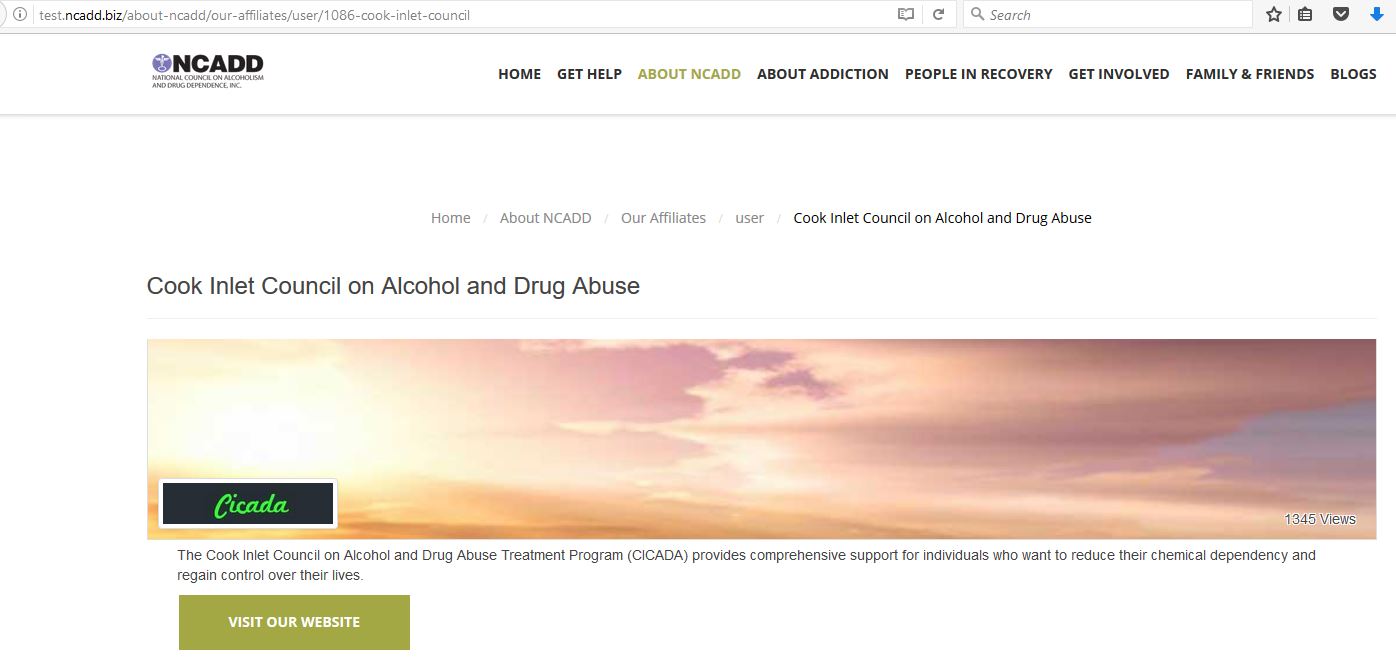Click the URL address bar text
Viewport: 1396px width, 666px height.
pos(254,15)
